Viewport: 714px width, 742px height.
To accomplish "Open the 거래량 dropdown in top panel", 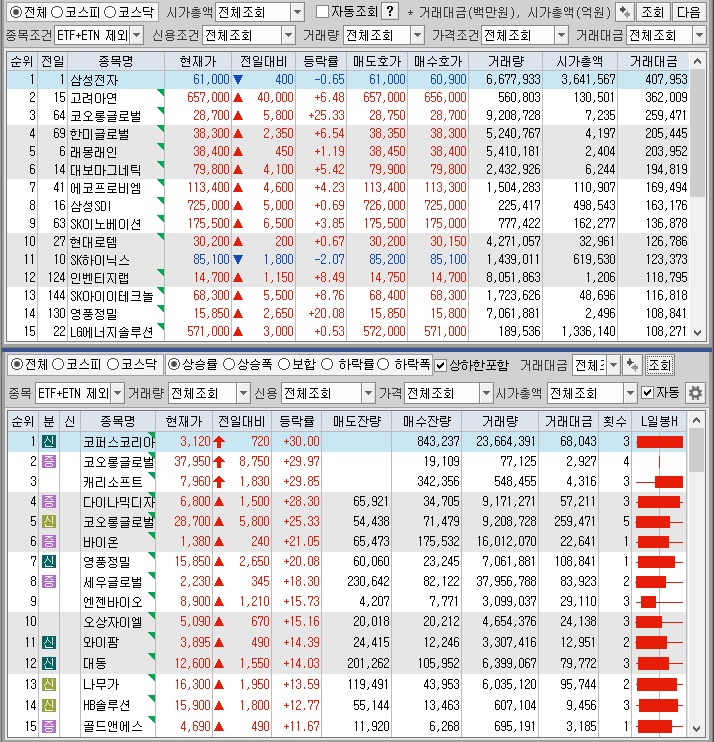I will pyautogui.click(x=417, y=35).
